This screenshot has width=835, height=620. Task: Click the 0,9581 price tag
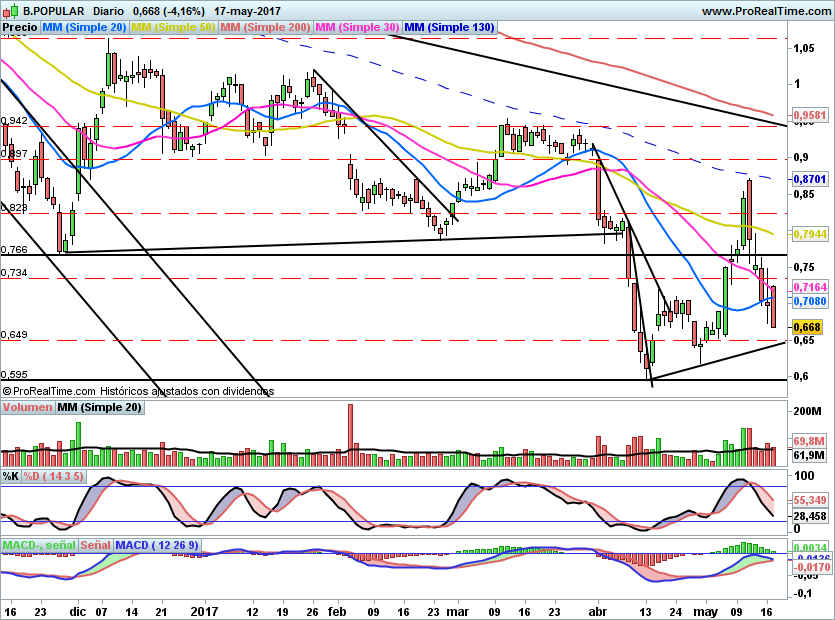[809, 115]
